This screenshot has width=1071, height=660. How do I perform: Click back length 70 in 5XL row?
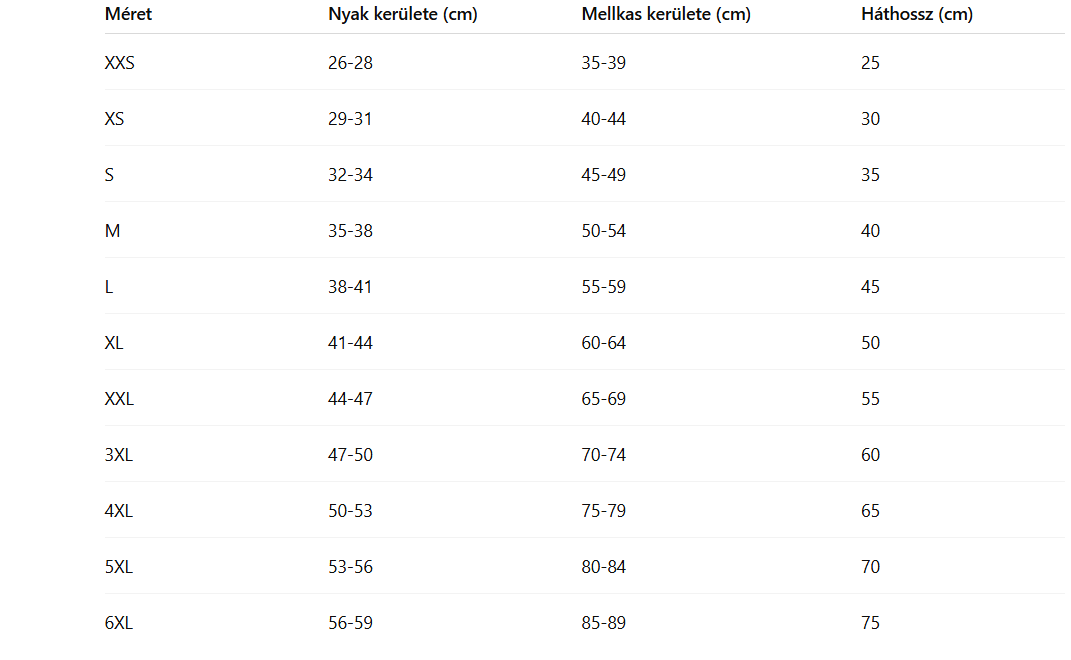click(870, 567)
